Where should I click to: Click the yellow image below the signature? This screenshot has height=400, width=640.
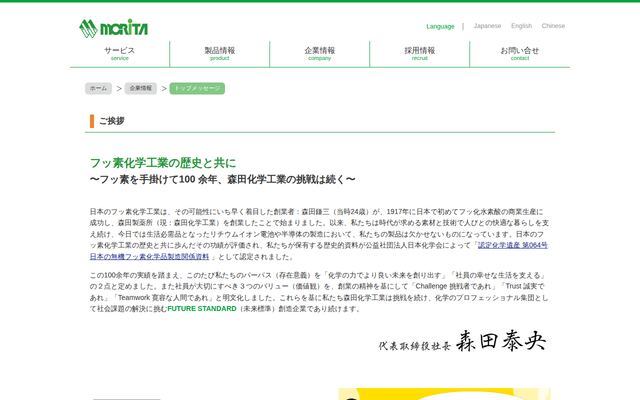444,394
